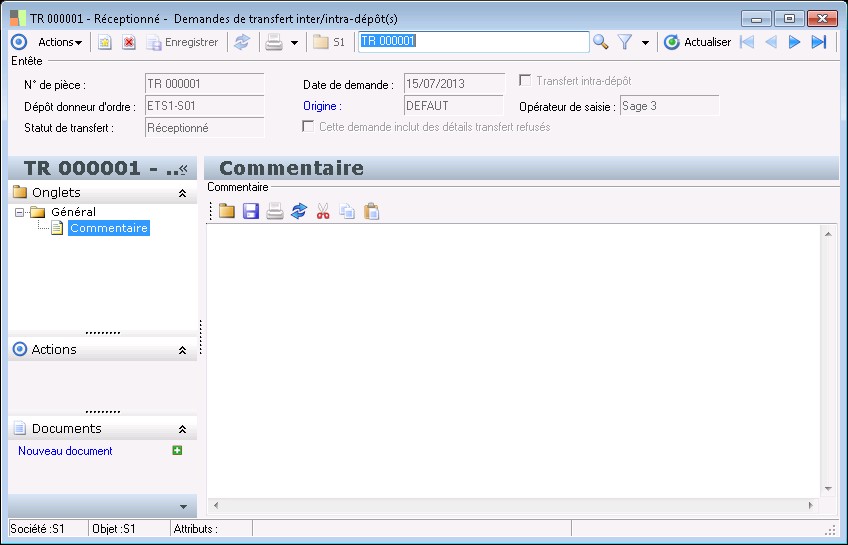The width and height of the screenshot is (848, 545).
Task: Click the horizontal scrollbar right arrow
Action: (x=811, y=506)
